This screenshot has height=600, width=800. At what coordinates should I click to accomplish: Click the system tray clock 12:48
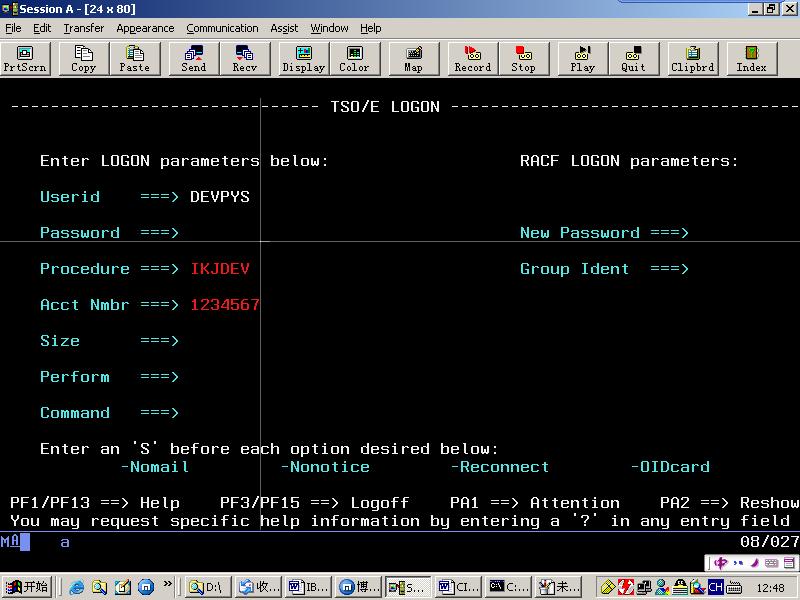click(770, 588)
